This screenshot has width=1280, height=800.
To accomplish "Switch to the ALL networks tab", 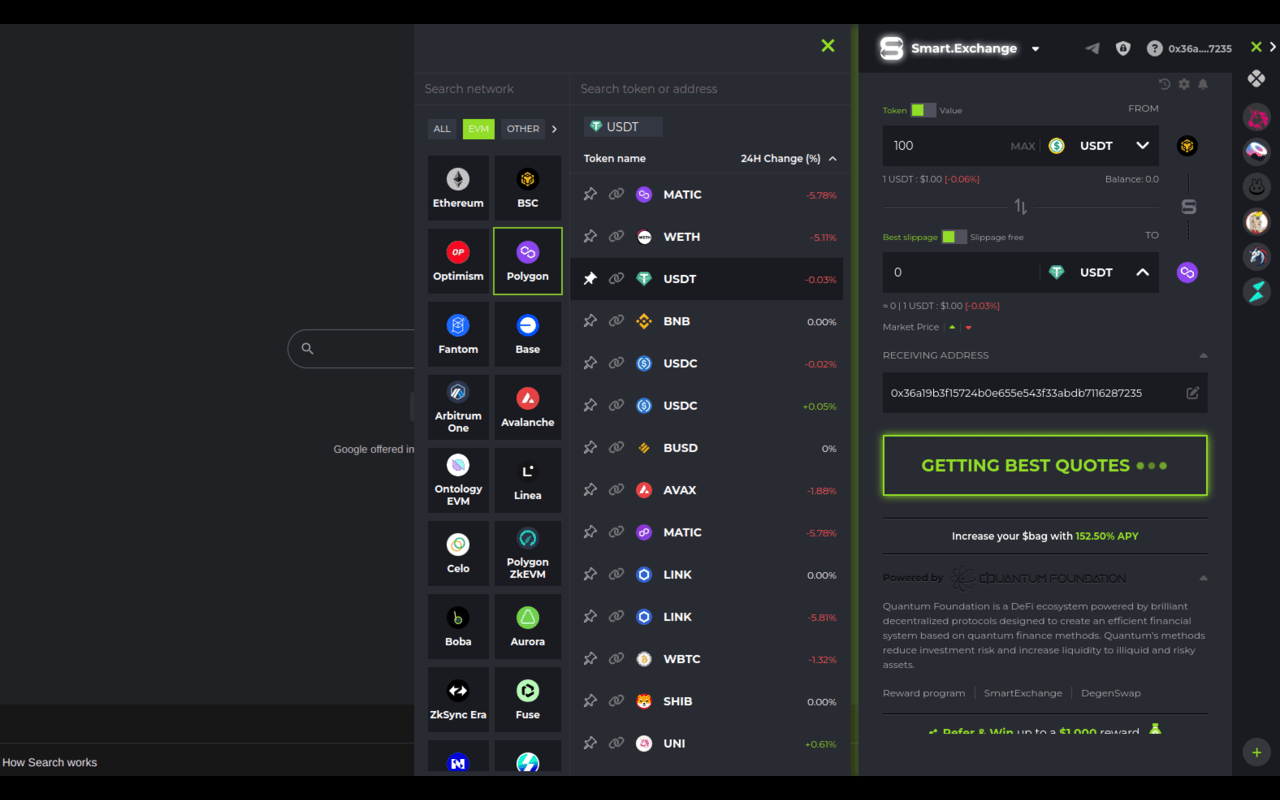I will (441, 128).
